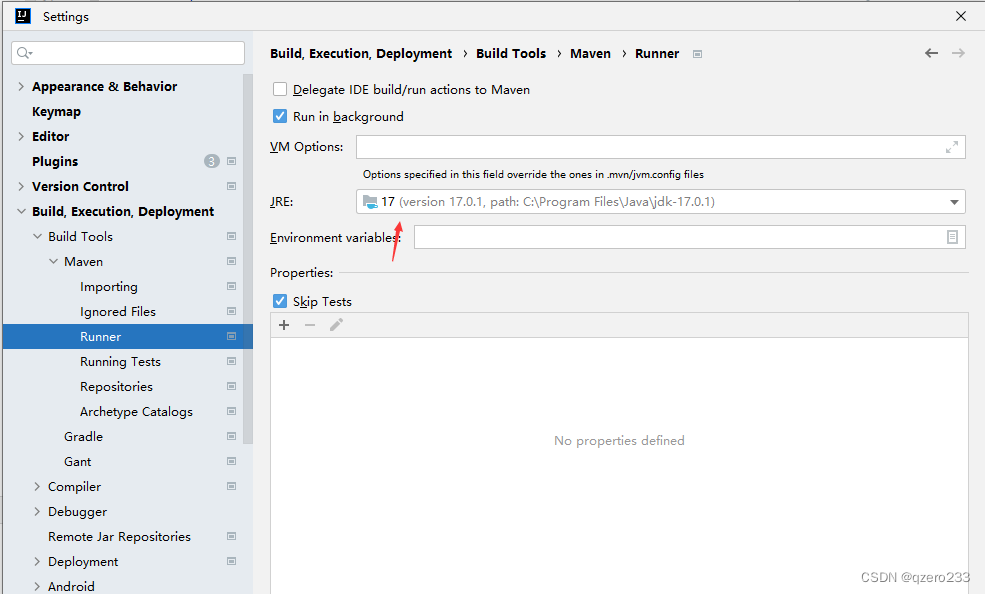Open the Archetype Catalogs page
Viewport: 985px width, 594px height.
[x=136, y=412]
